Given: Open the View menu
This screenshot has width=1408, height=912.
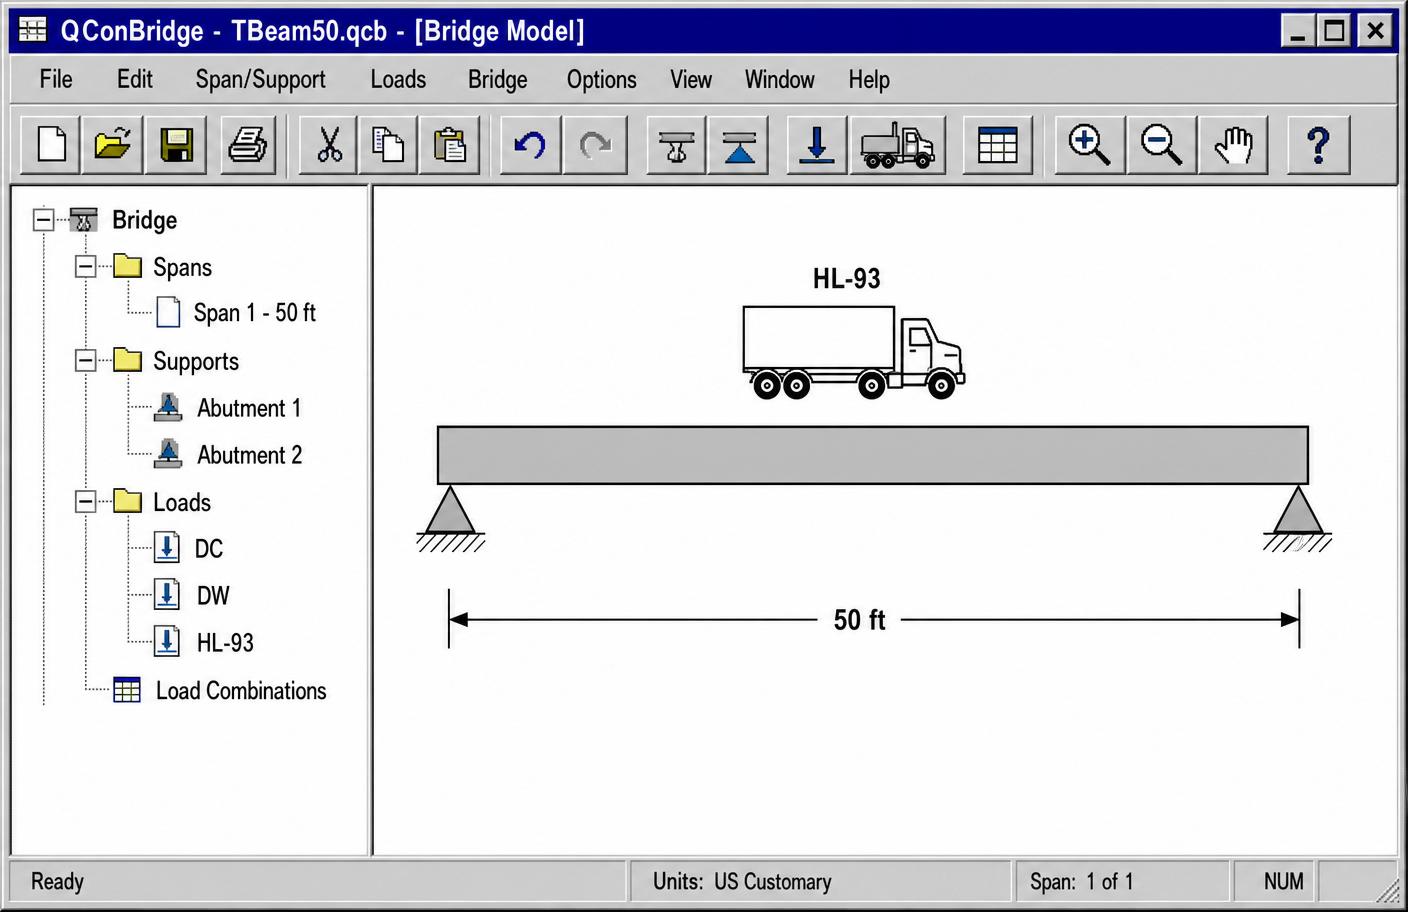Looking at the screenshot, I should [691, 79].
